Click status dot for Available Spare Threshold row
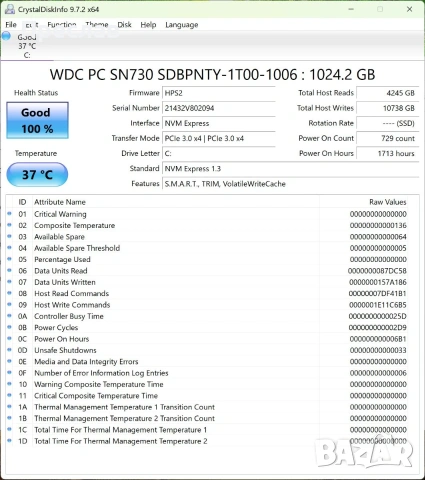This screenshot has width=425, height=480. point(9,248)
